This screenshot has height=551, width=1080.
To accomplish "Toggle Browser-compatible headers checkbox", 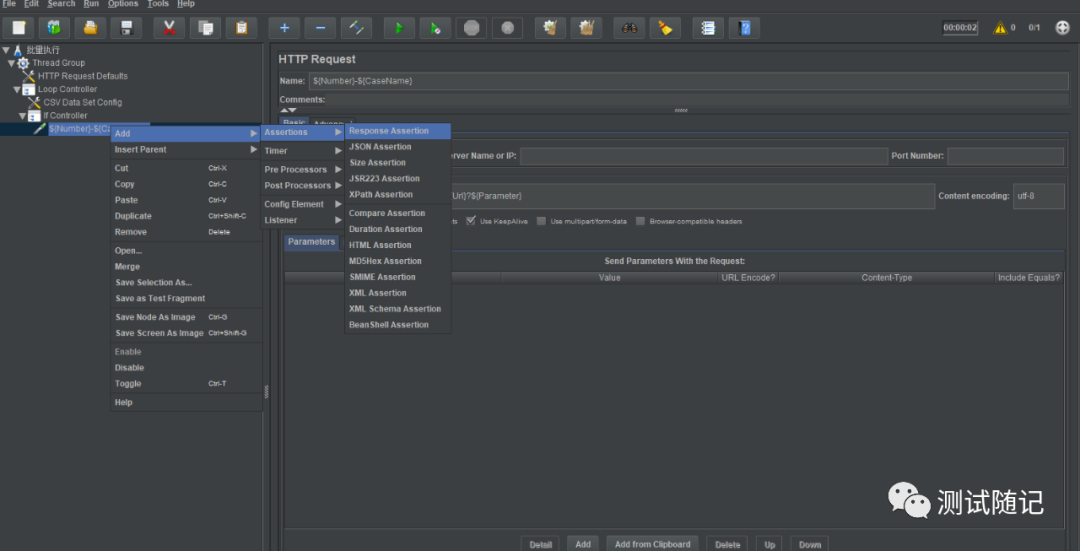I will pyautogui.click(x=641, y=221).
